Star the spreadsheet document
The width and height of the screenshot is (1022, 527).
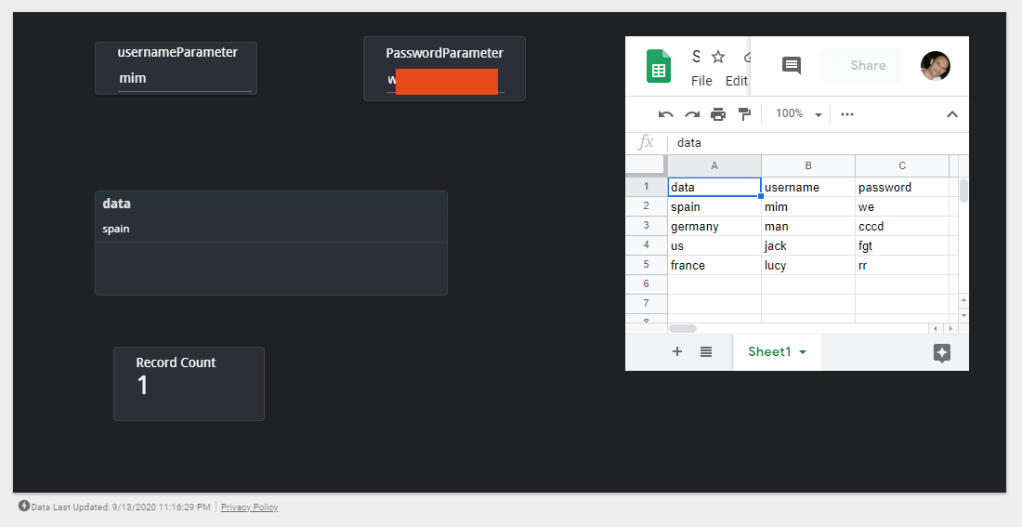pyautogui.click(x=718, y=56)
